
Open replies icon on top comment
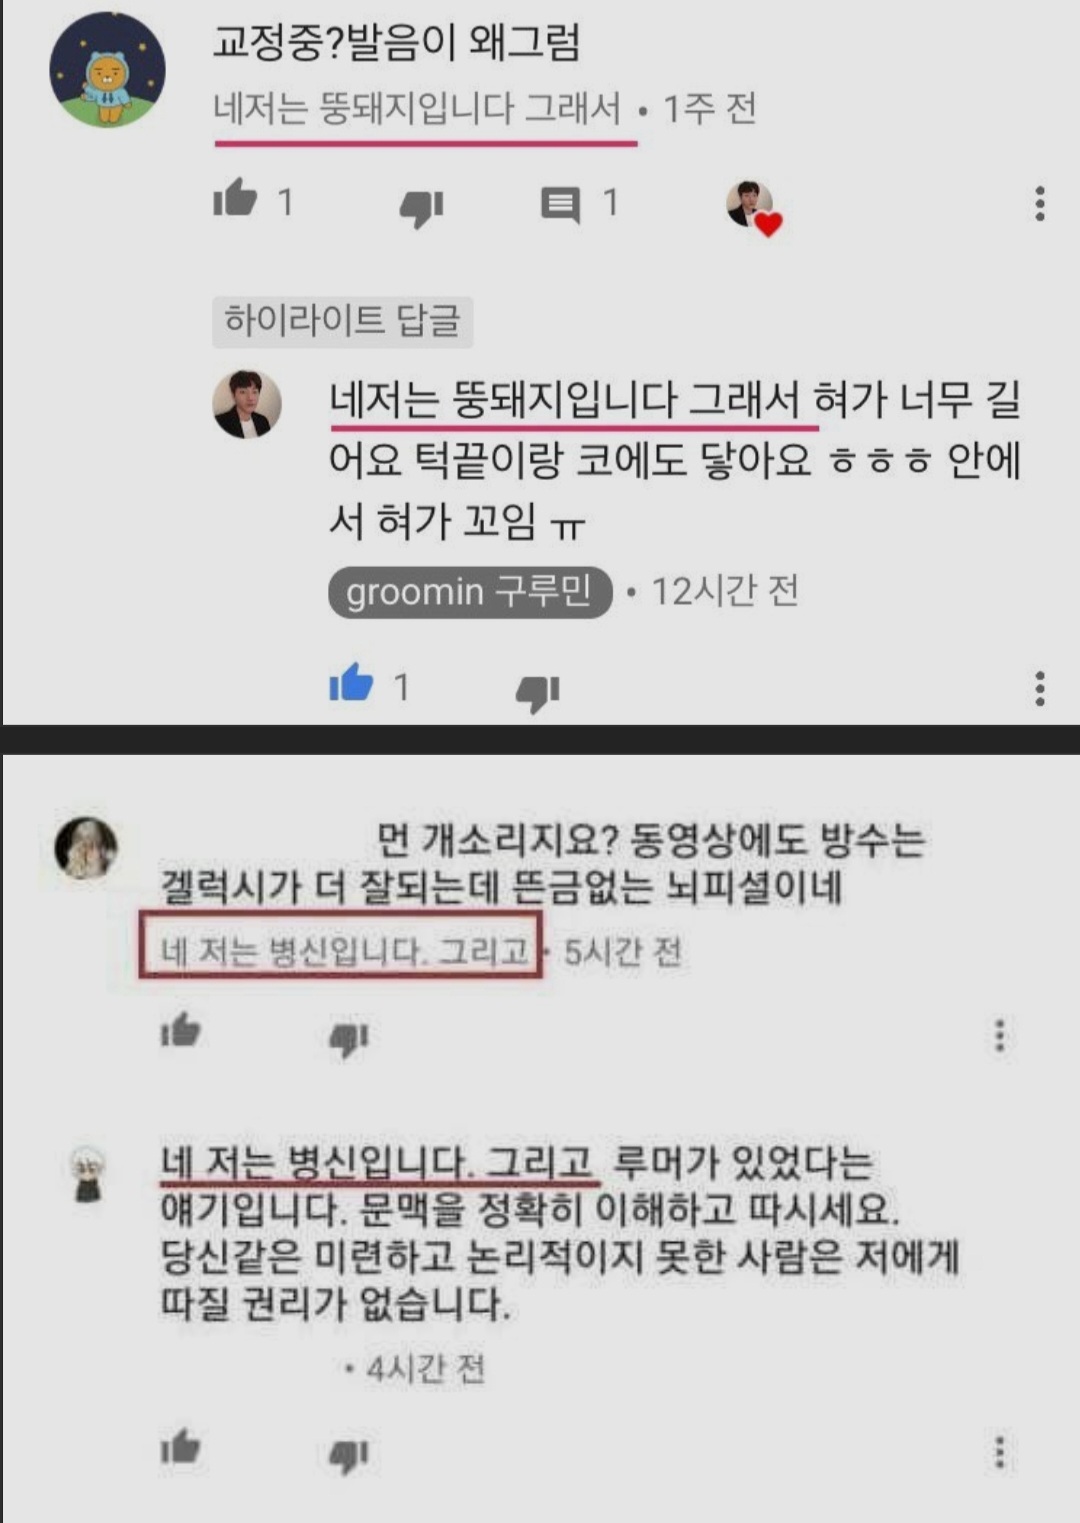click(x=560, y=205)
